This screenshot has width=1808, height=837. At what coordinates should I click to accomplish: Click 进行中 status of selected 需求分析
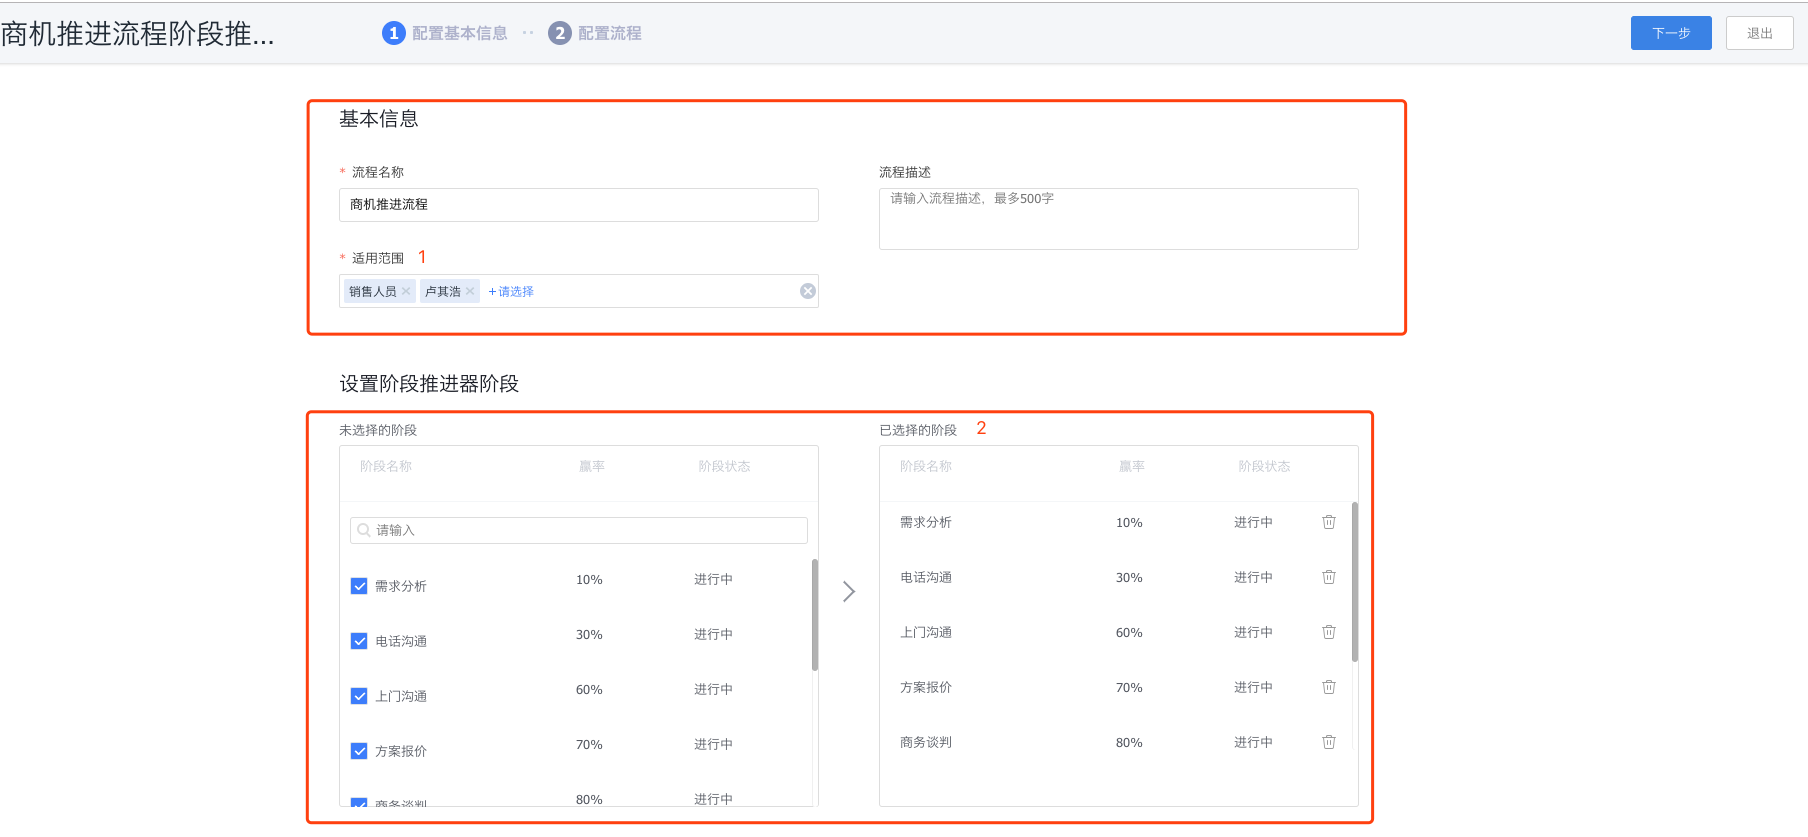[1253, 522]
